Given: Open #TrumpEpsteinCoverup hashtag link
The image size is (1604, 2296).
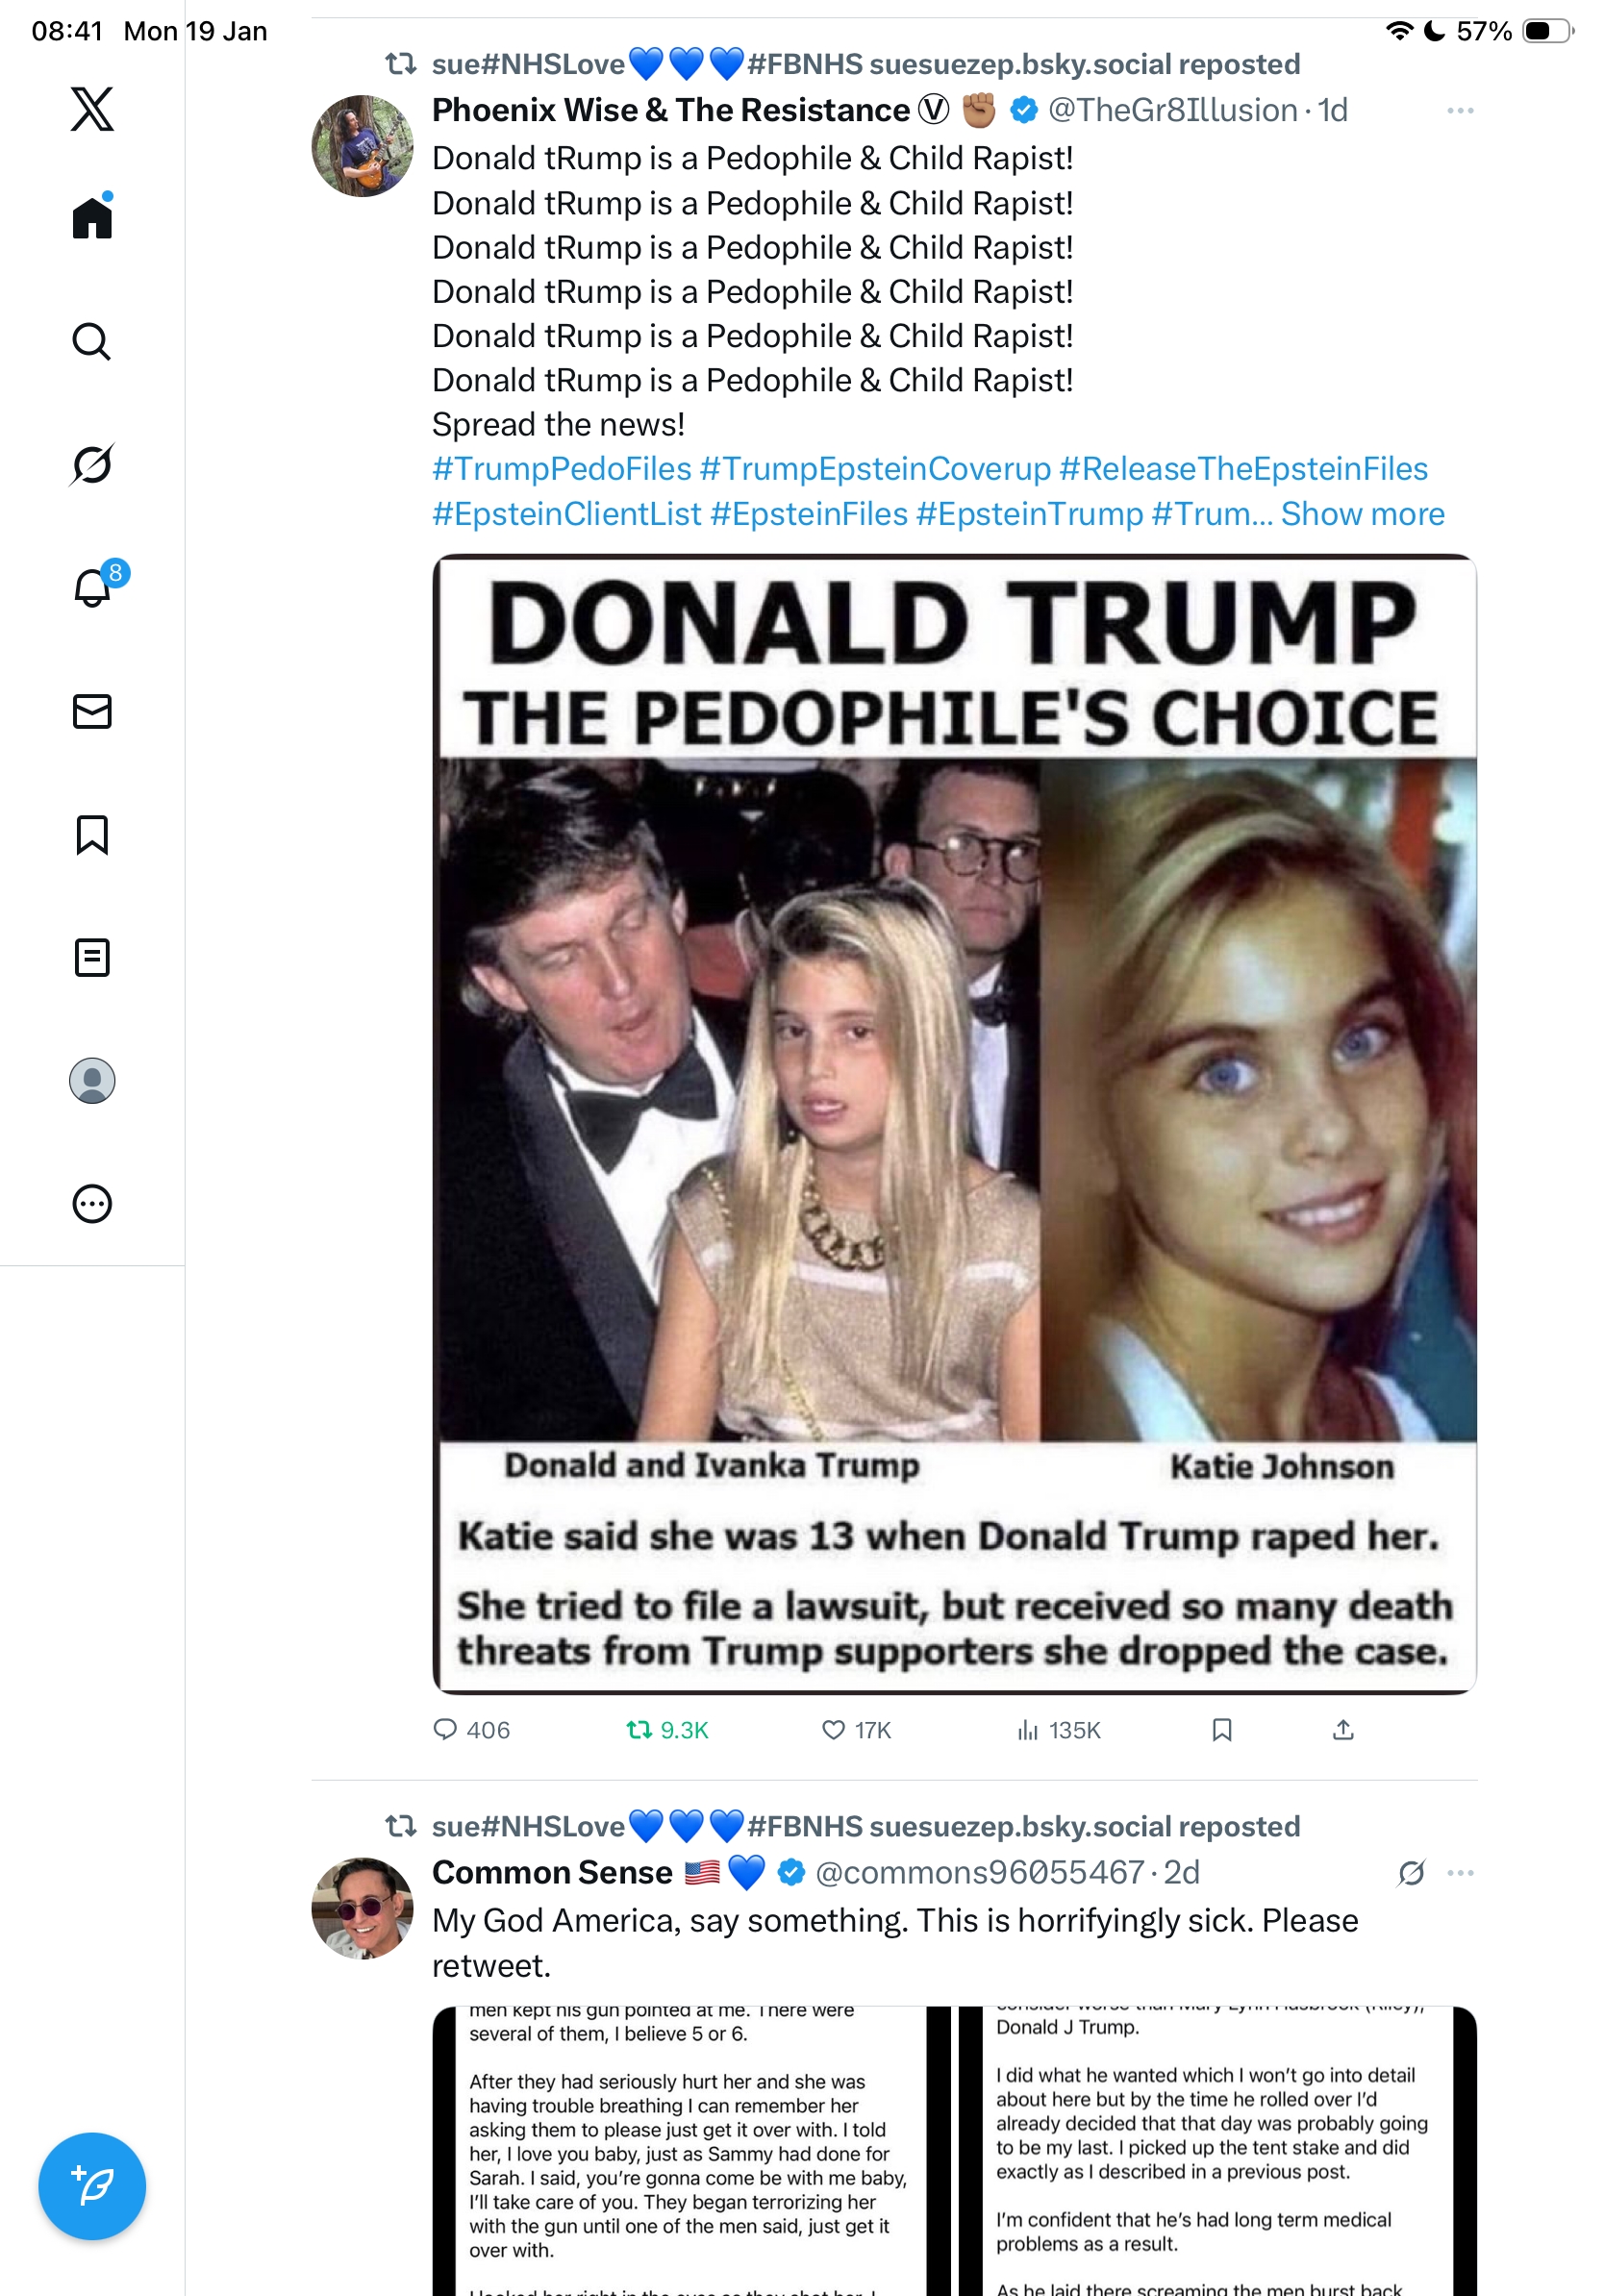Looking at the screenshot, I should click(875, 468).
